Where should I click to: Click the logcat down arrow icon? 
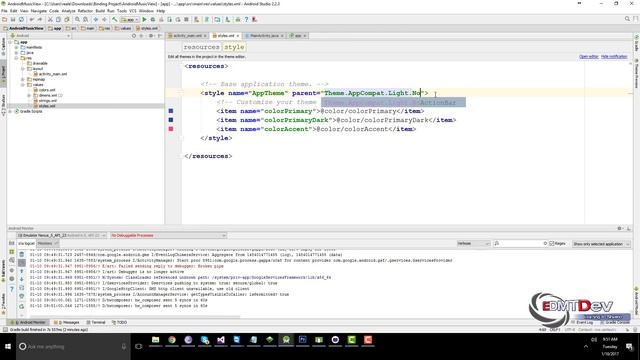(22, 279)
